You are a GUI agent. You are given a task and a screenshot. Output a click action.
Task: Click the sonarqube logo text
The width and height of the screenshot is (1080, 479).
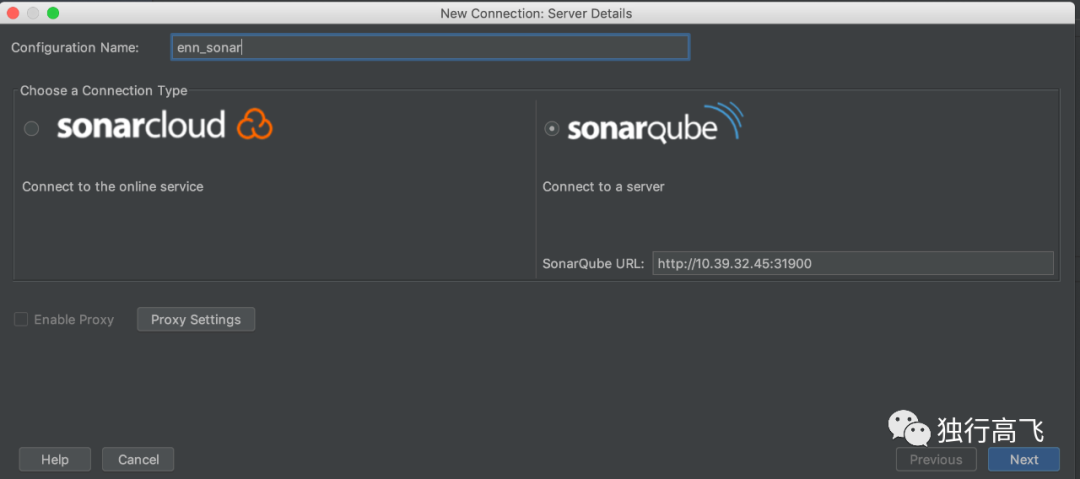(x=642, y=130)
